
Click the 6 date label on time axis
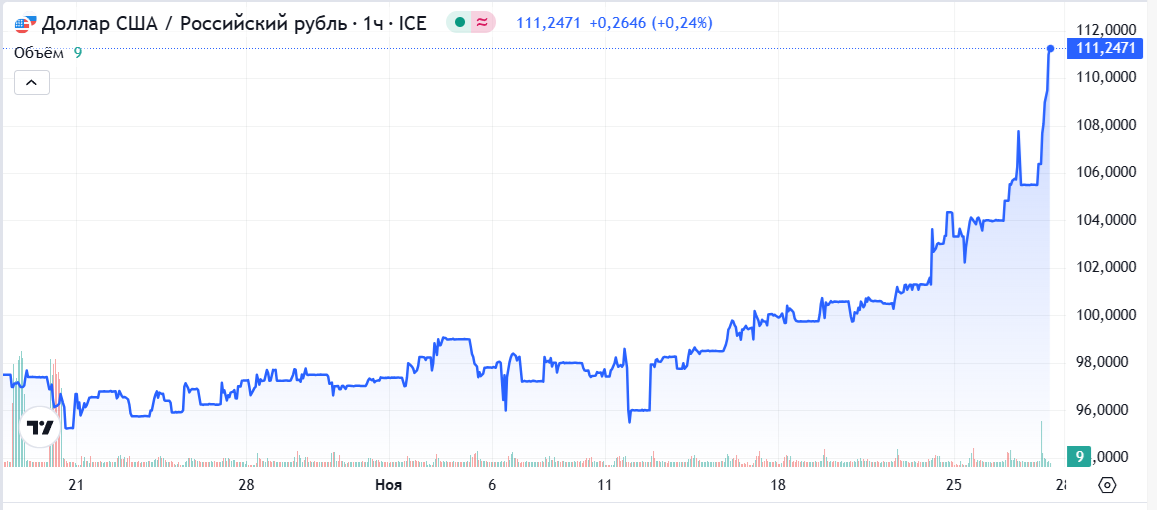coord(492,486)
